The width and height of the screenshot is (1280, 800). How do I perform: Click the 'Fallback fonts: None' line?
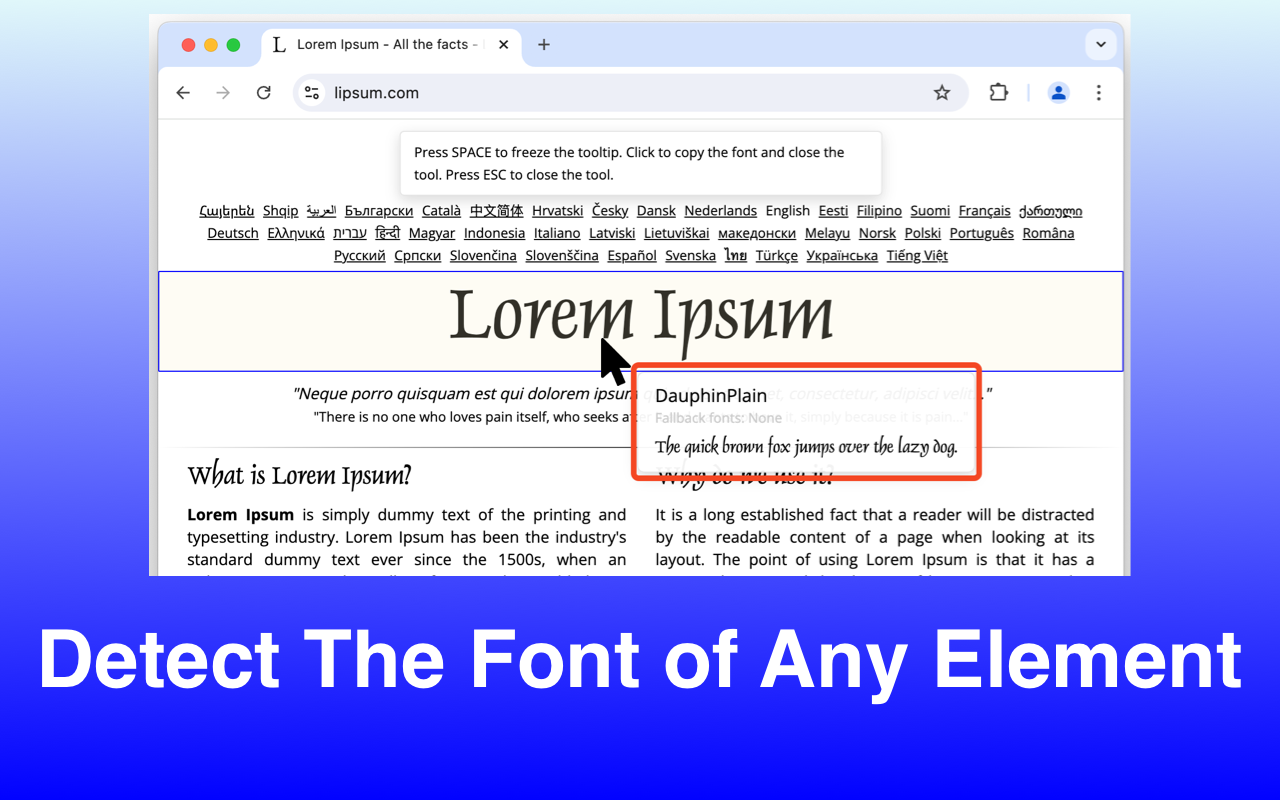[x=718, y=418]
